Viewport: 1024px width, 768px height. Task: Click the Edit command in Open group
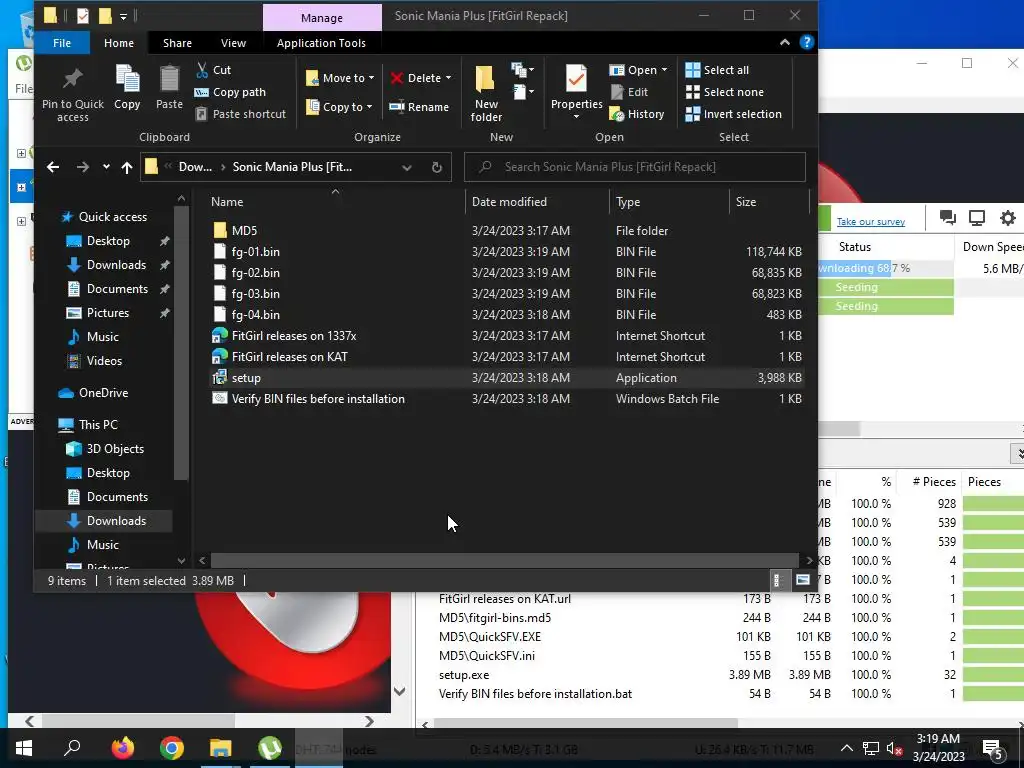click(x=629, y=92)
